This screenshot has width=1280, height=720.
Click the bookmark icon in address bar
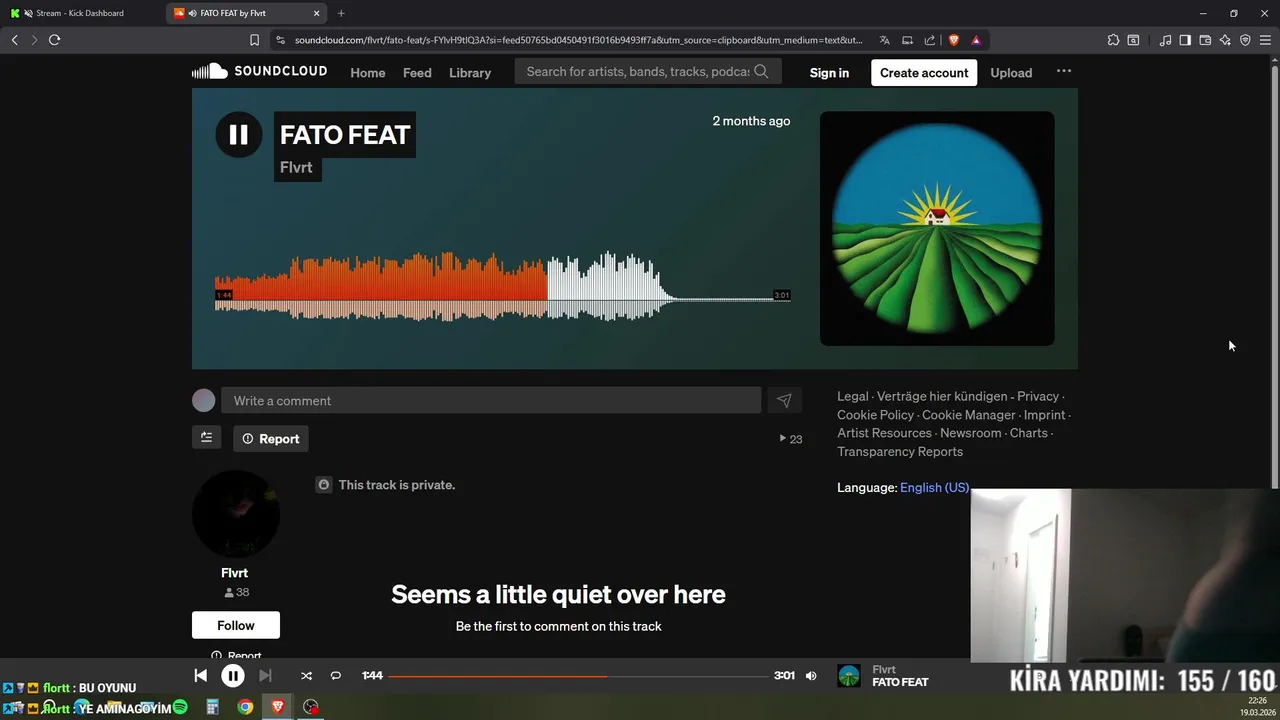click(x=254, y=40)
